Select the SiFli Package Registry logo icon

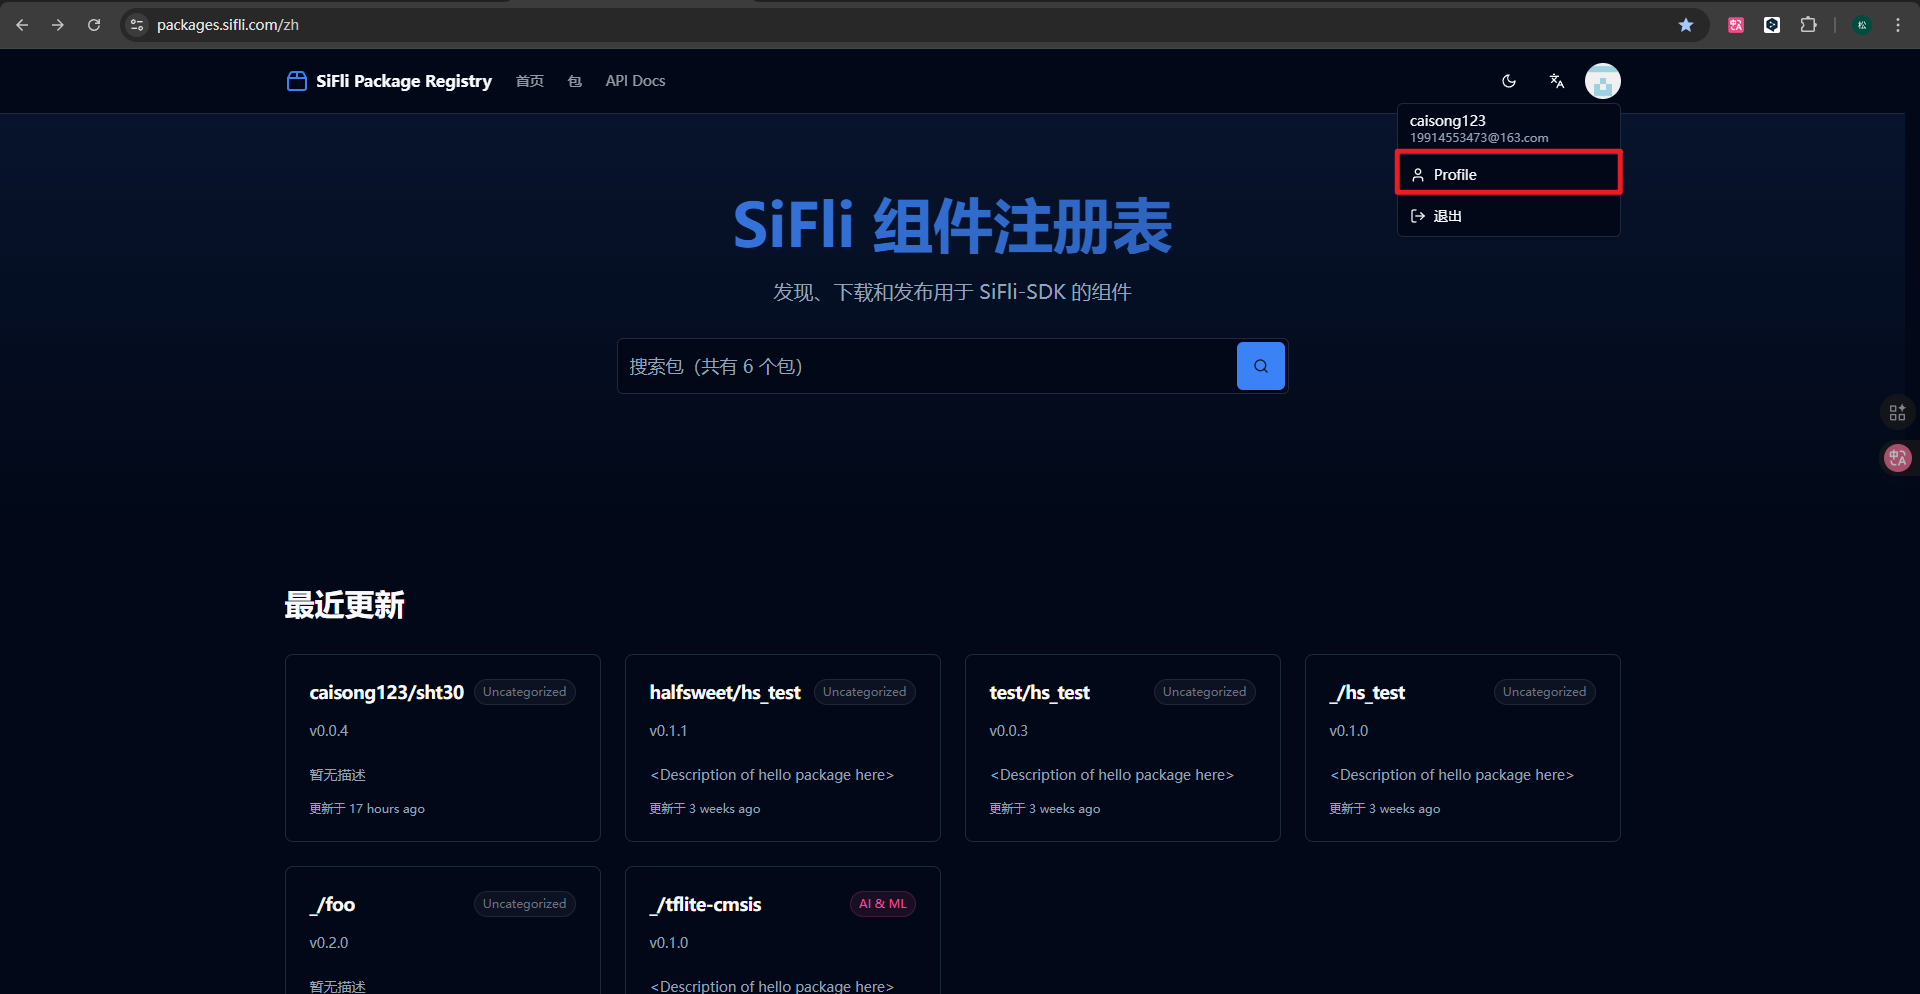[296, 81]
